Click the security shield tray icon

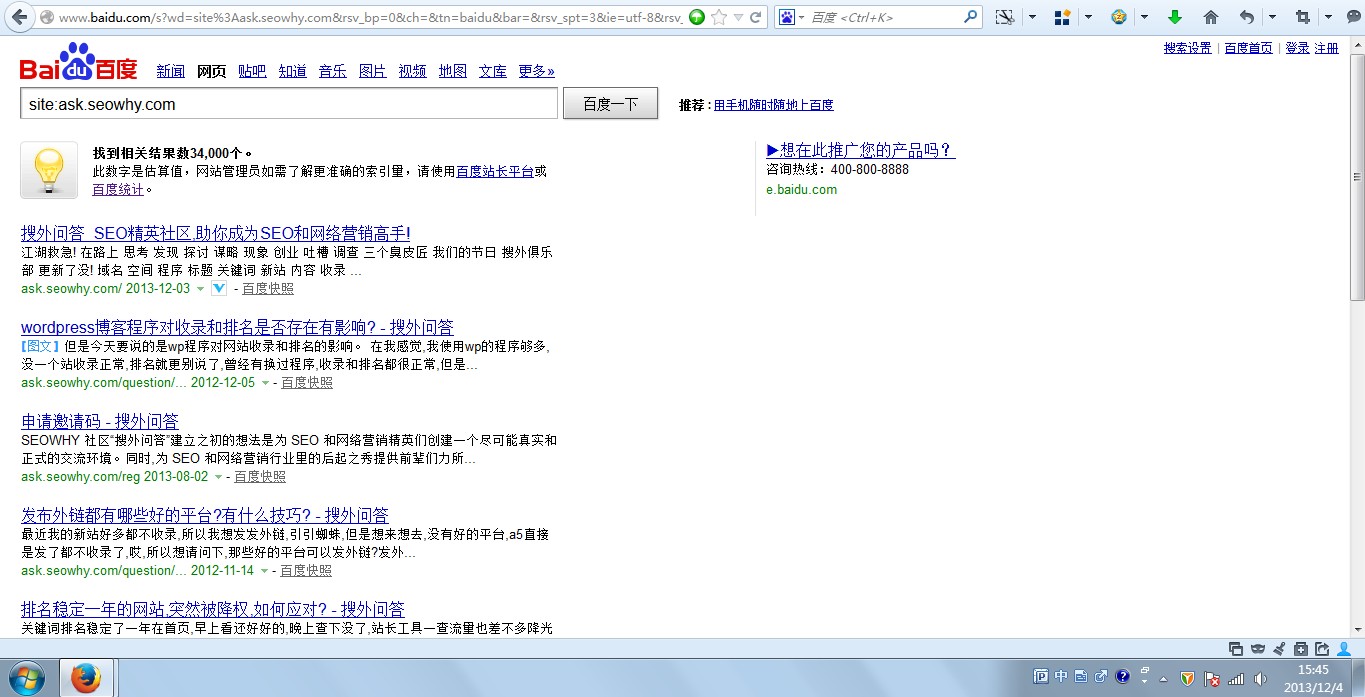(x=1187, y=678)
